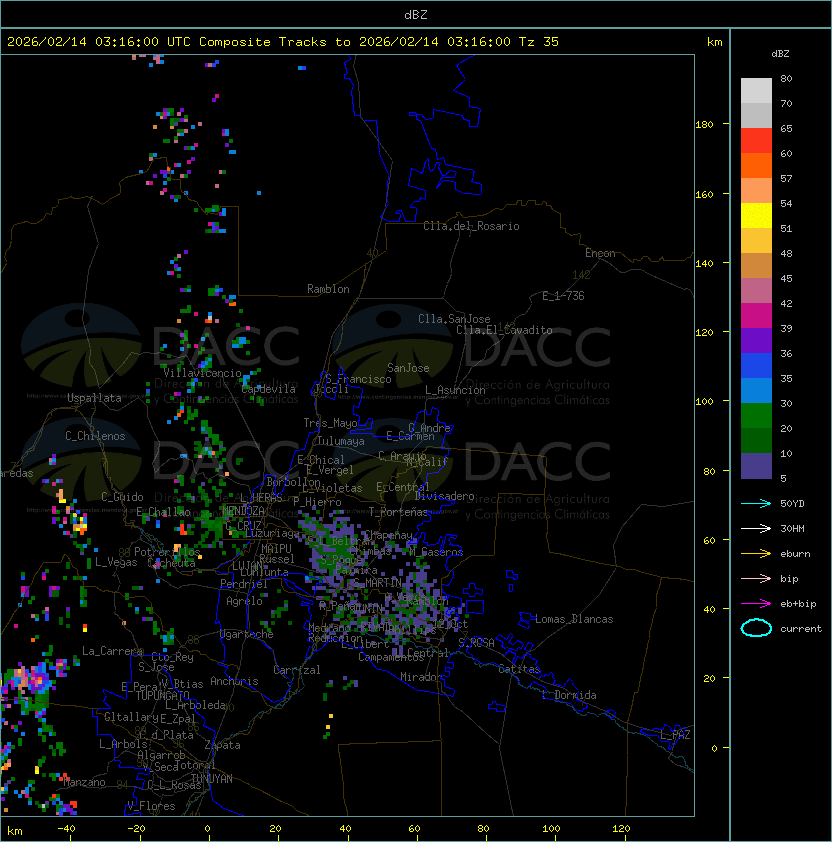Click the 'current' legend label
This screenshot has width=832, height=842.
[x=801, y=629]
